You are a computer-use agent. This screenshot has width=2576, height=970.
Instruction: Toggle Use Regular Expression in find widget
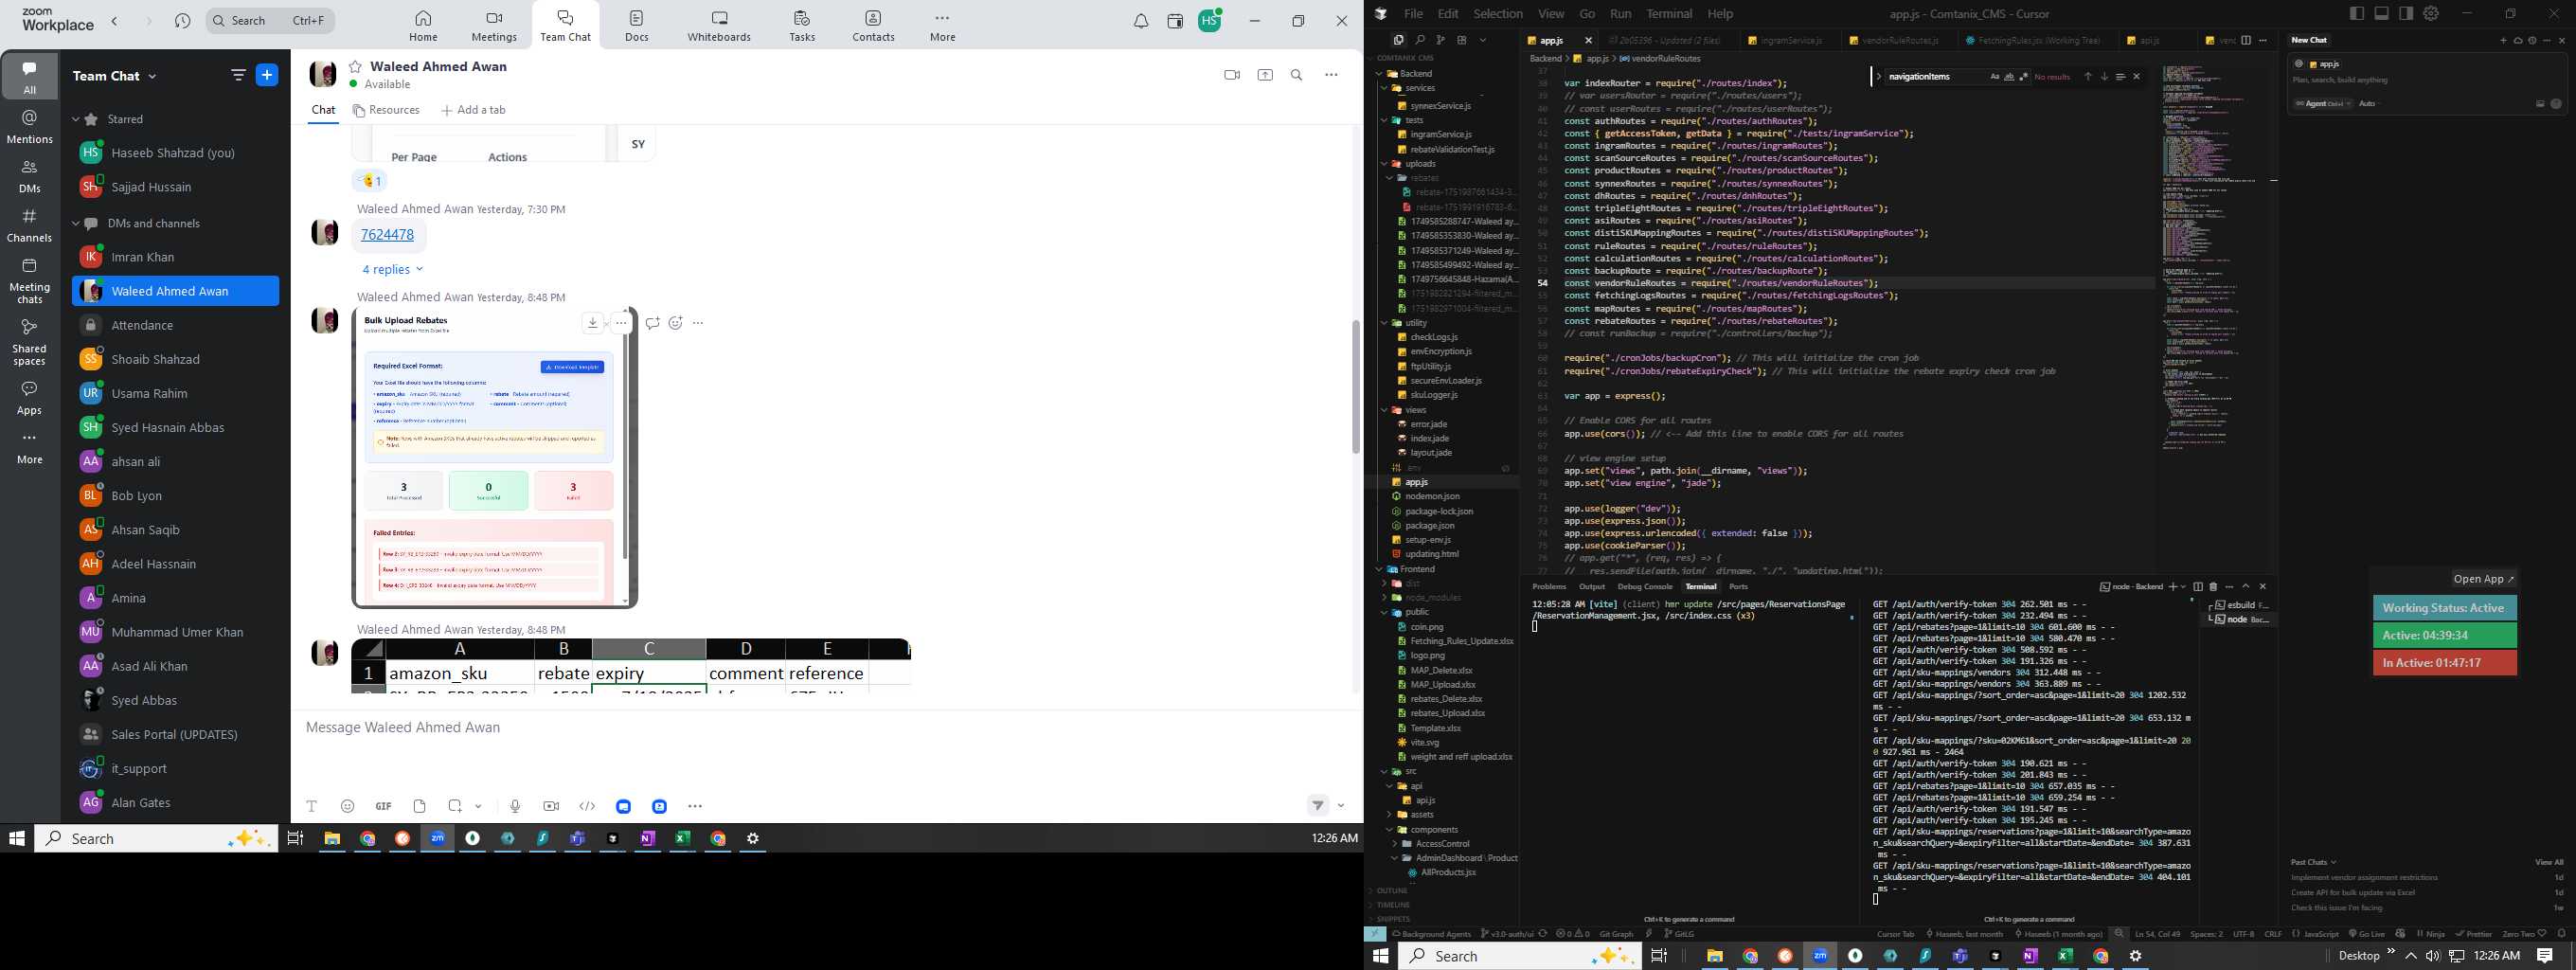pos(2023,77)
